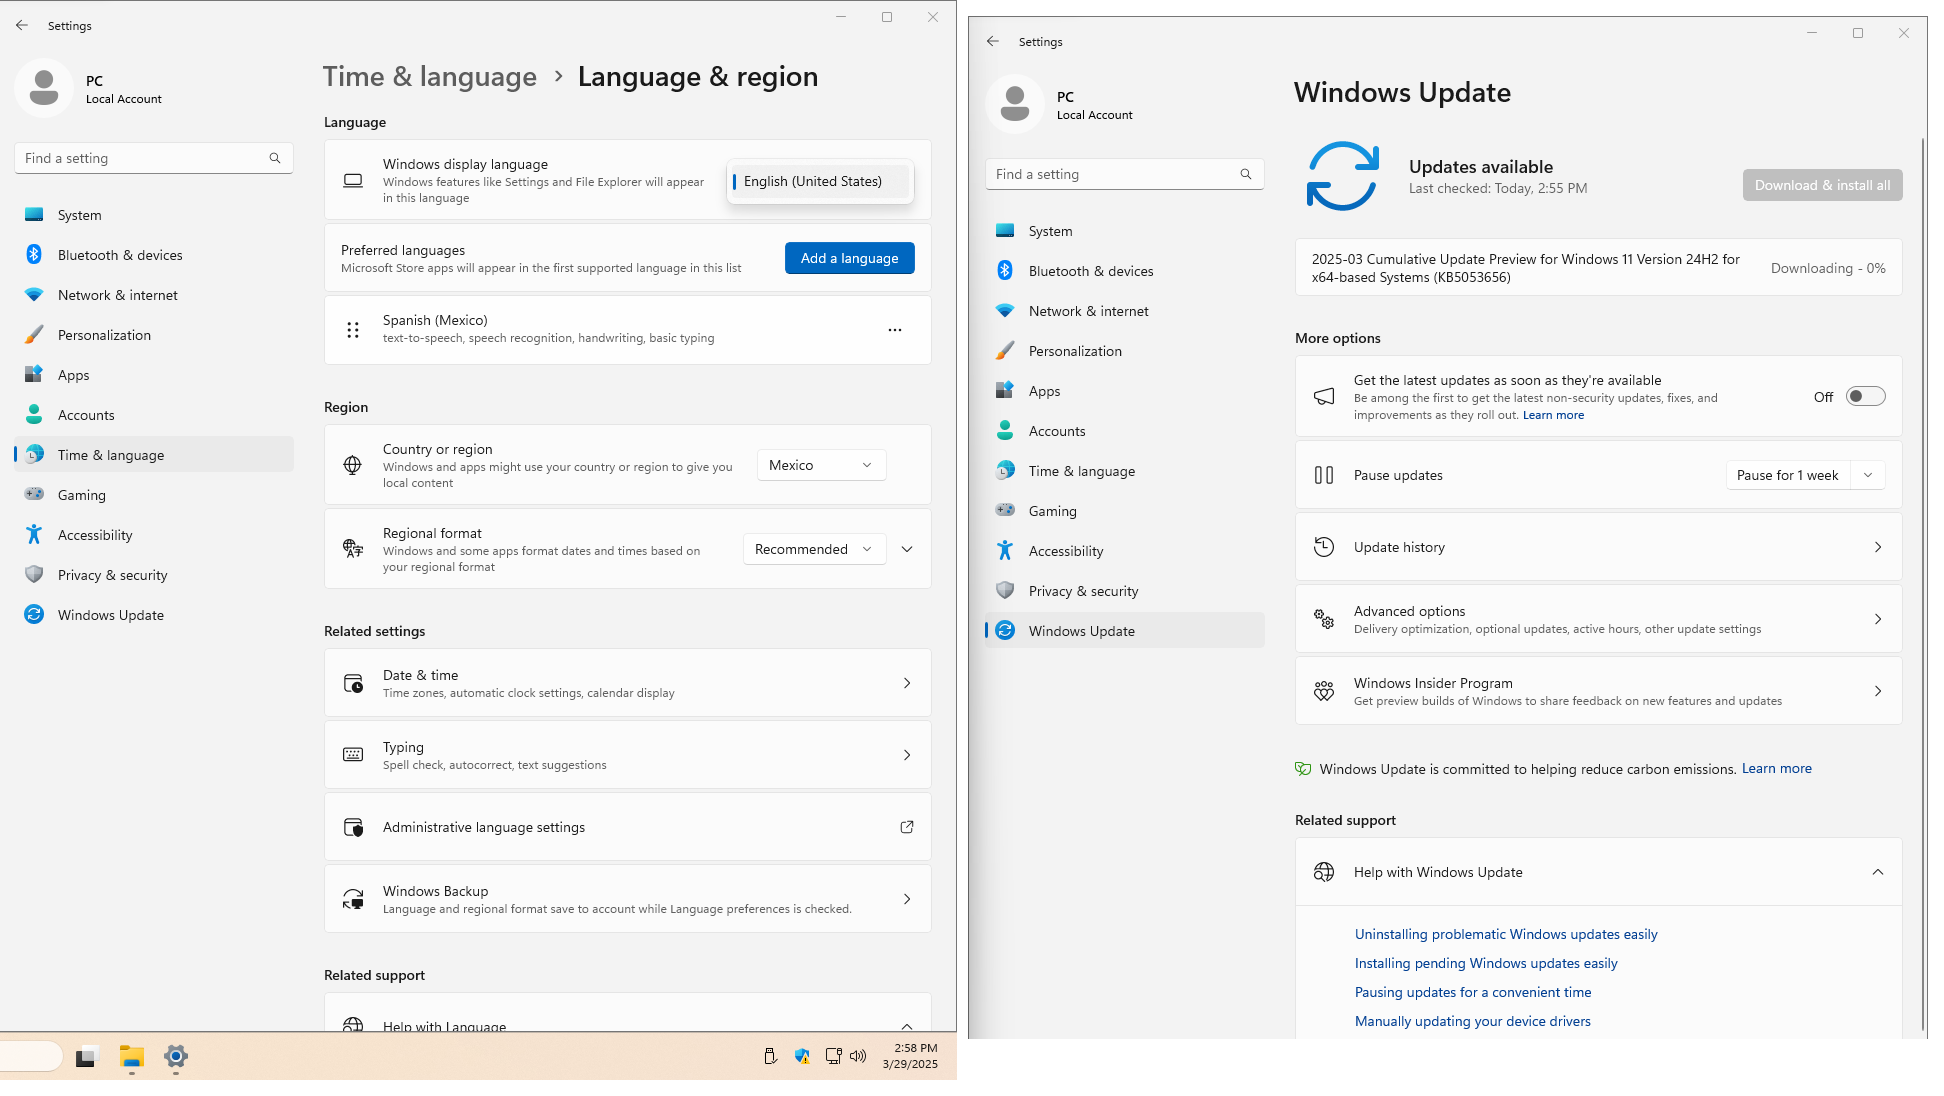Click the Windows Security shield tray icon
Screen dimensions: 1944x1096
[802, 1056]
